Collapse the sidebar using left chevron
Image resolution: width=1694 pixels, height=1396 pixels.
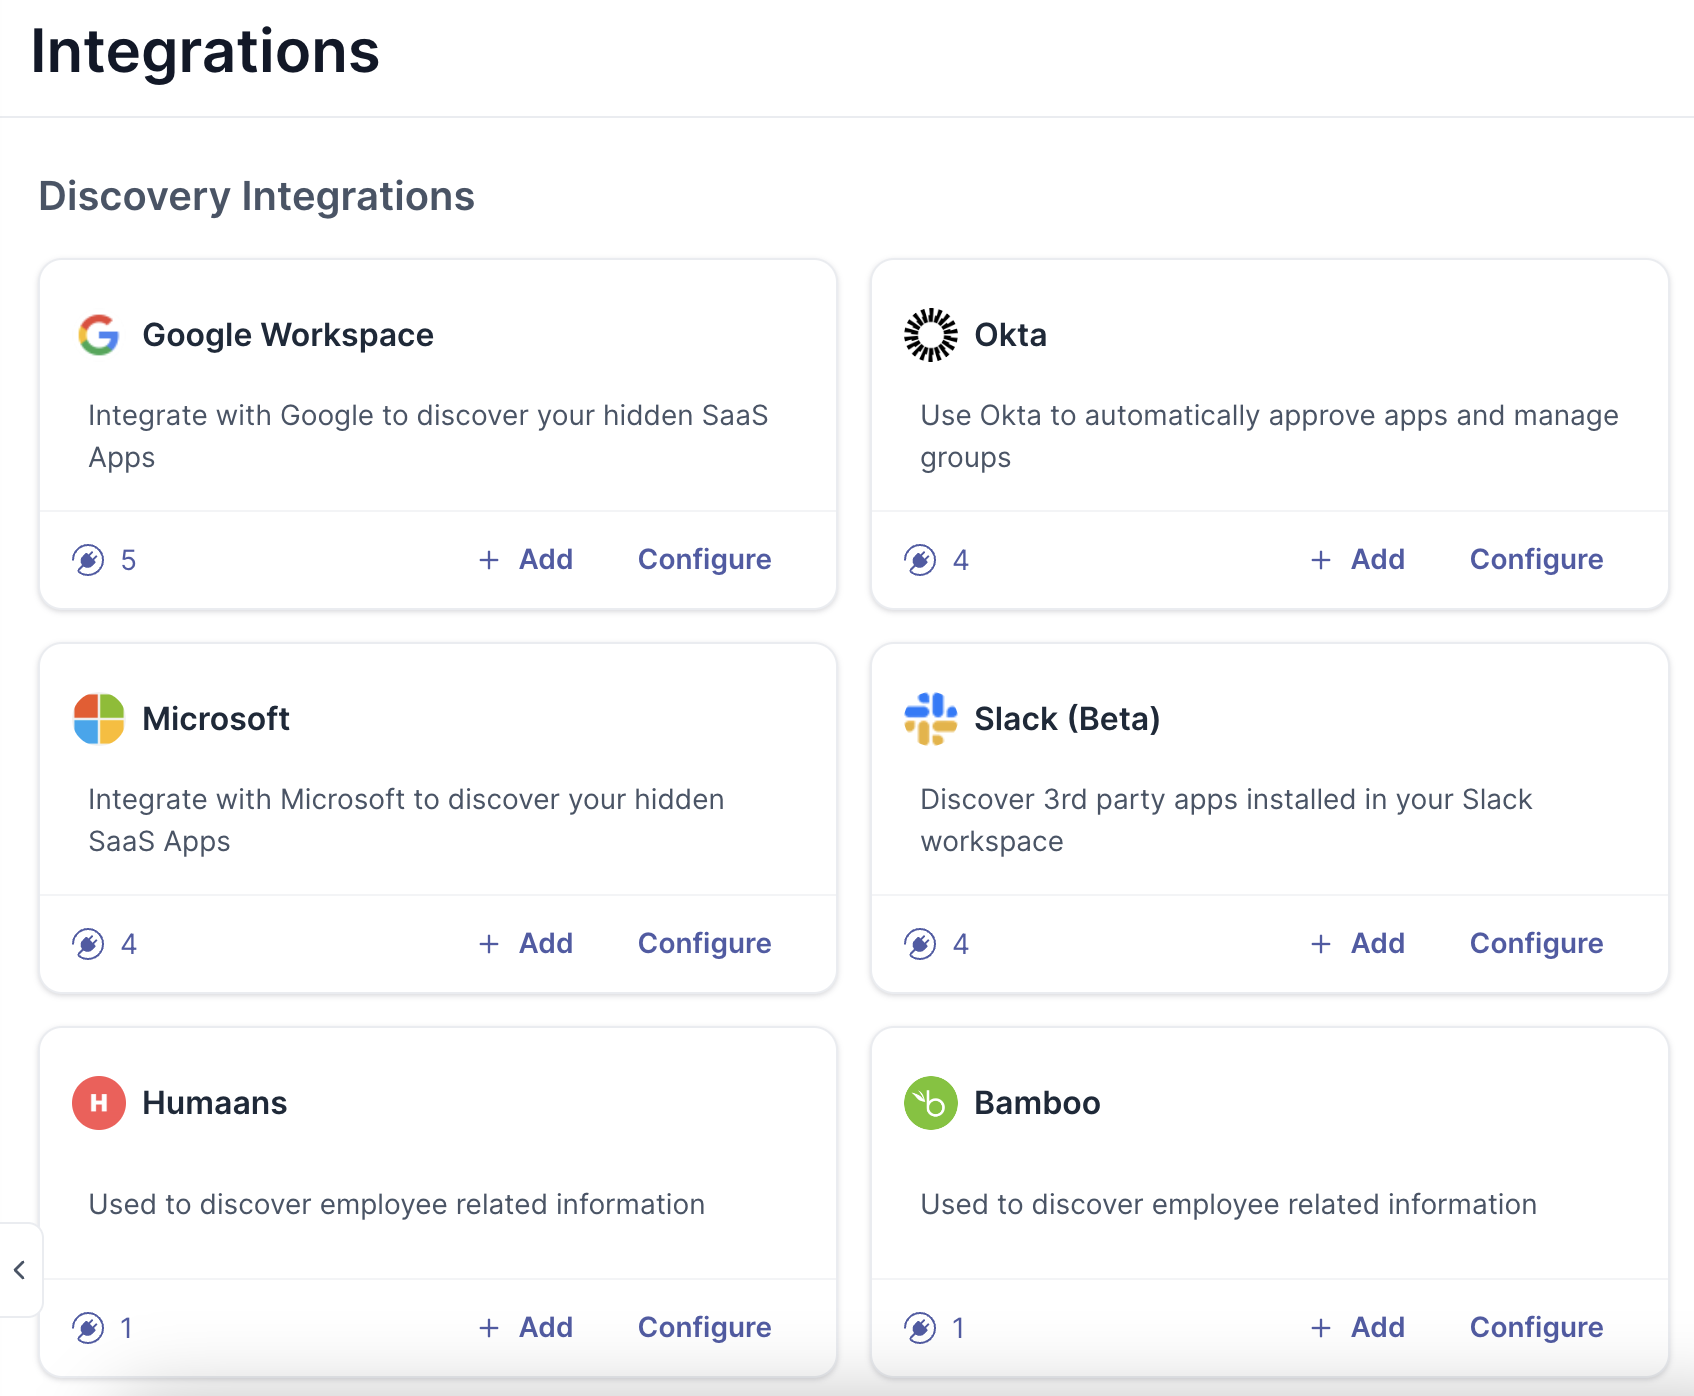point(20,1270)
